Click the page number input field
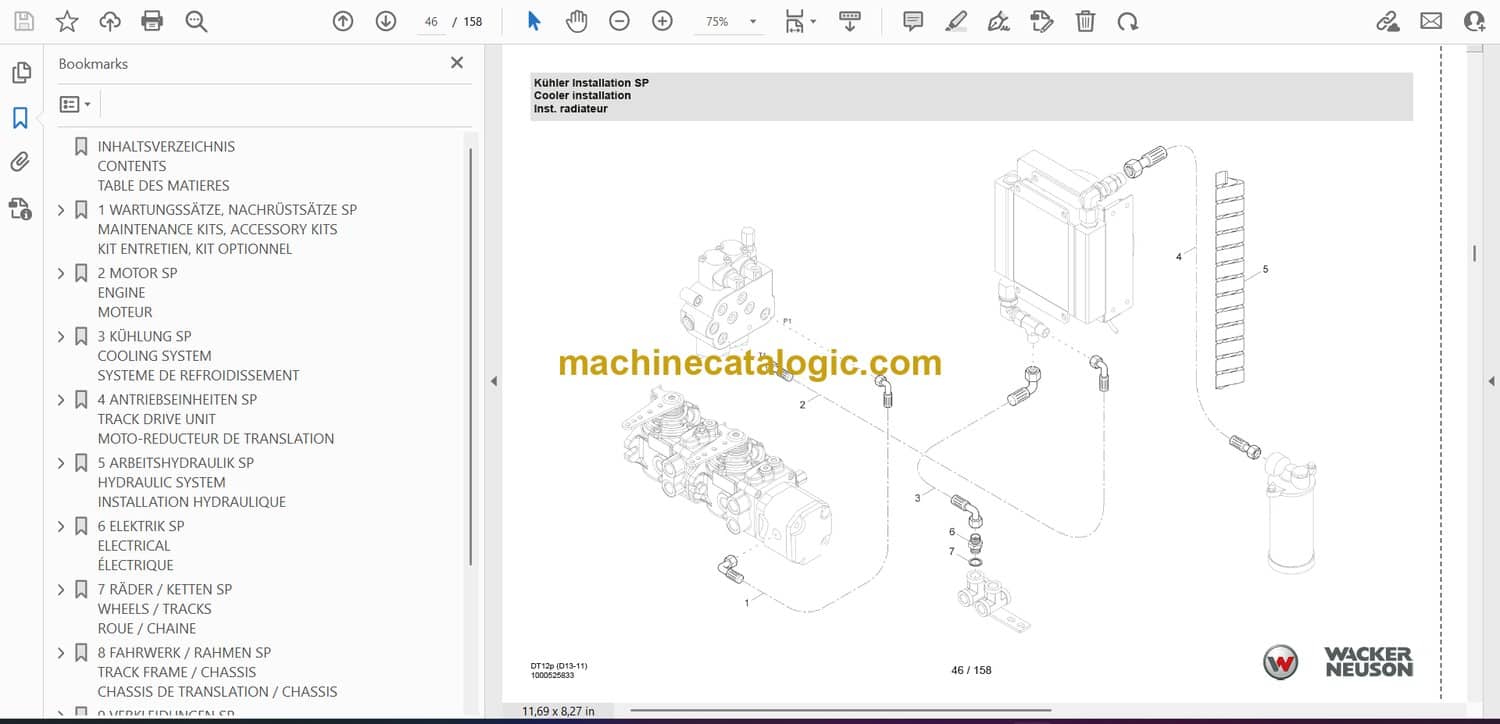Image resolution: width=1500 pixels, height=724 pixels. click(431, 21)
